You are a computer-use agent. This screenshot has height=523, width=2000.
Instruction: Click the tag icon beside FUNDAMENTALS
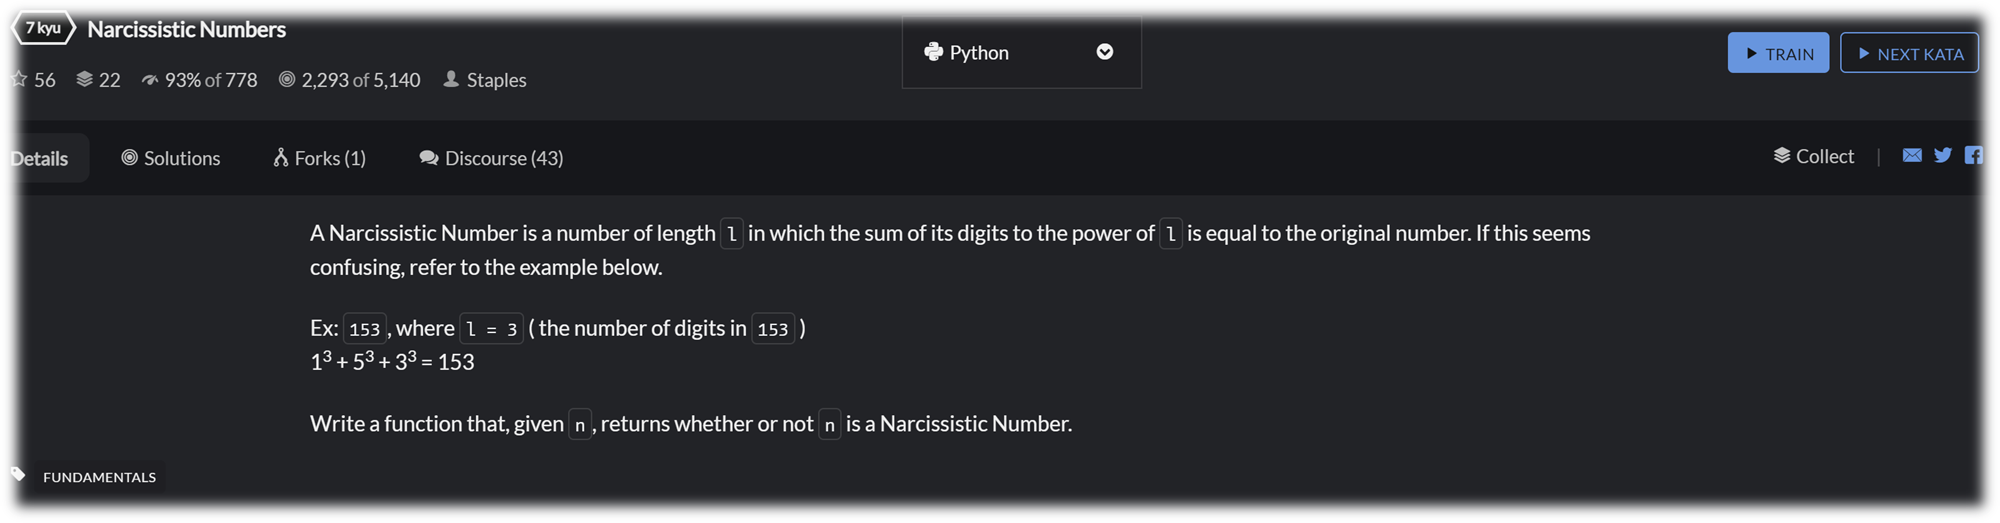[x=18, y=474]
